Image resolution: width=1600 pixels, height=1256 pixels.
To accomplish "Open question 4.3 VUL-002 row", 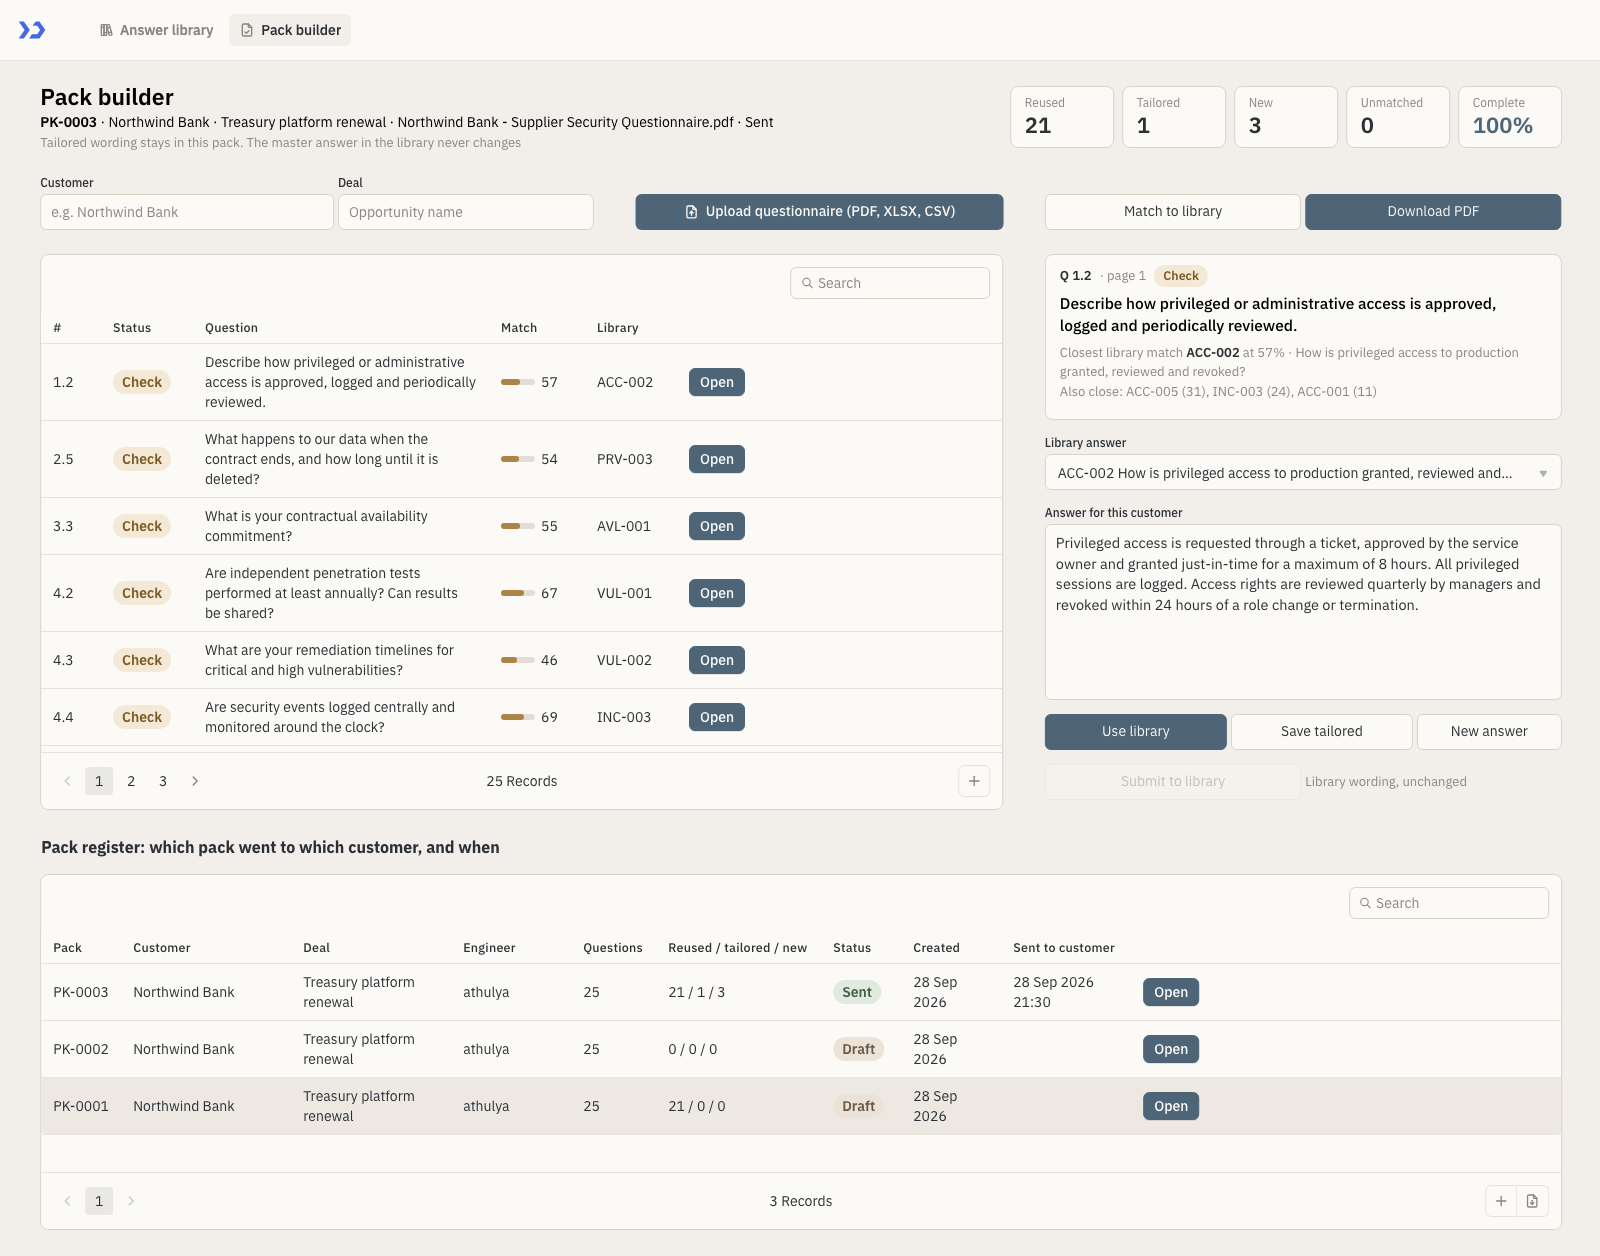I will coord(716,660).
